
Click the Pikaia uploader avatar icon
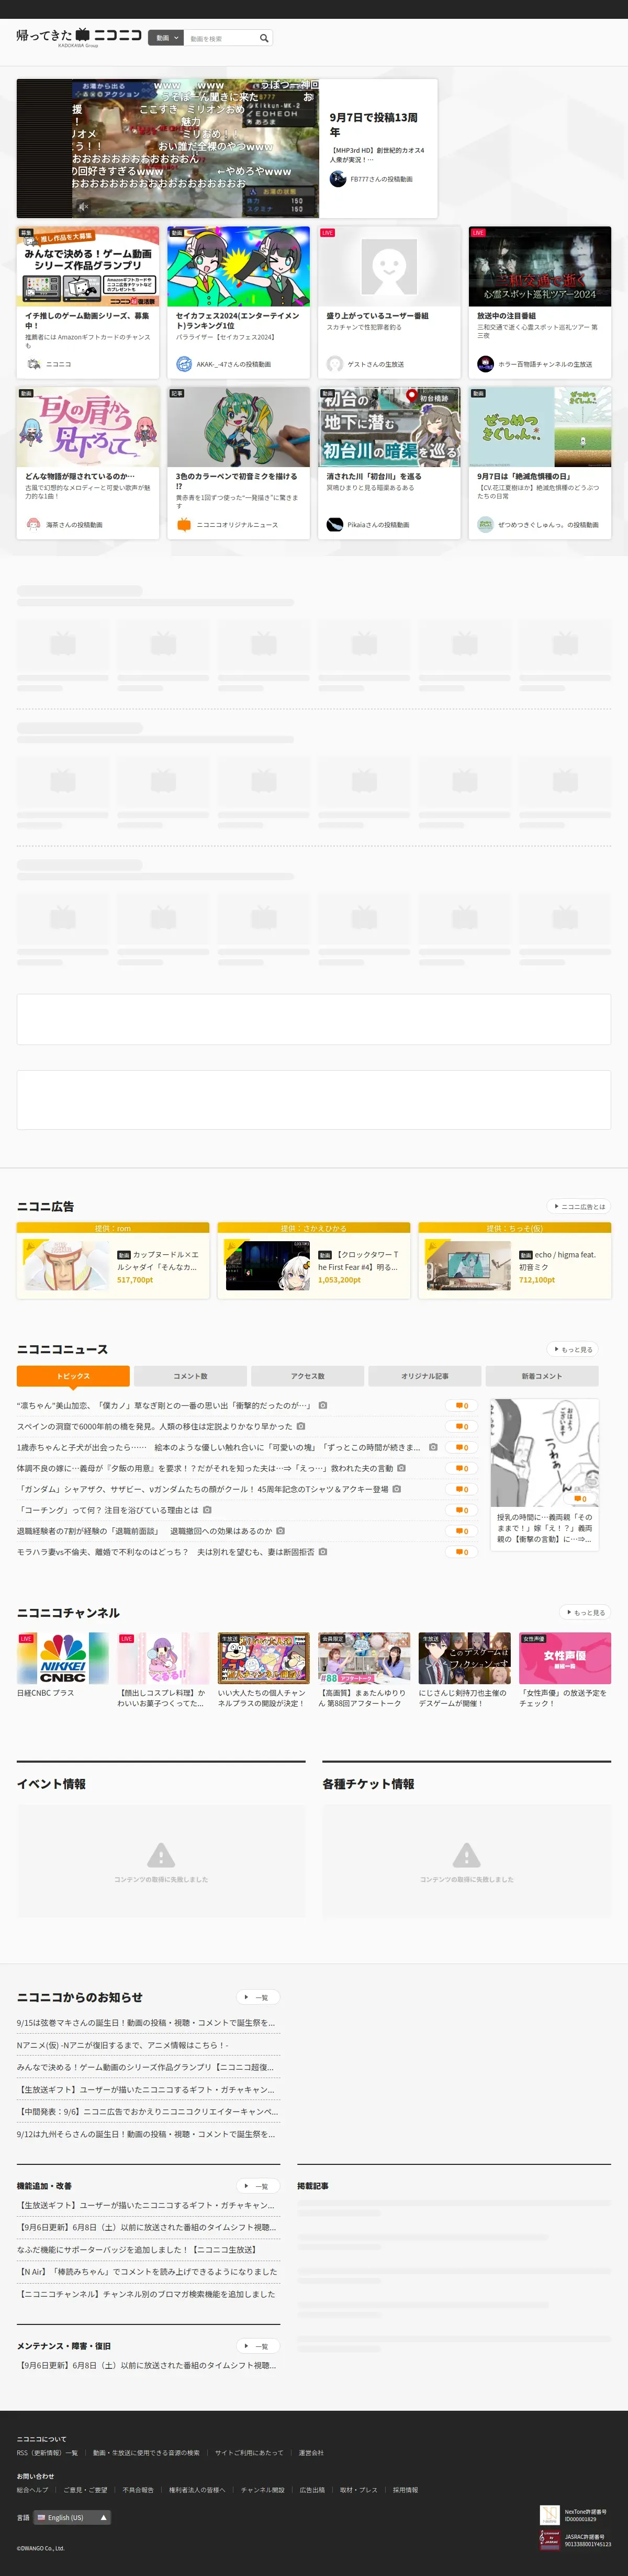tap(335, 524)
